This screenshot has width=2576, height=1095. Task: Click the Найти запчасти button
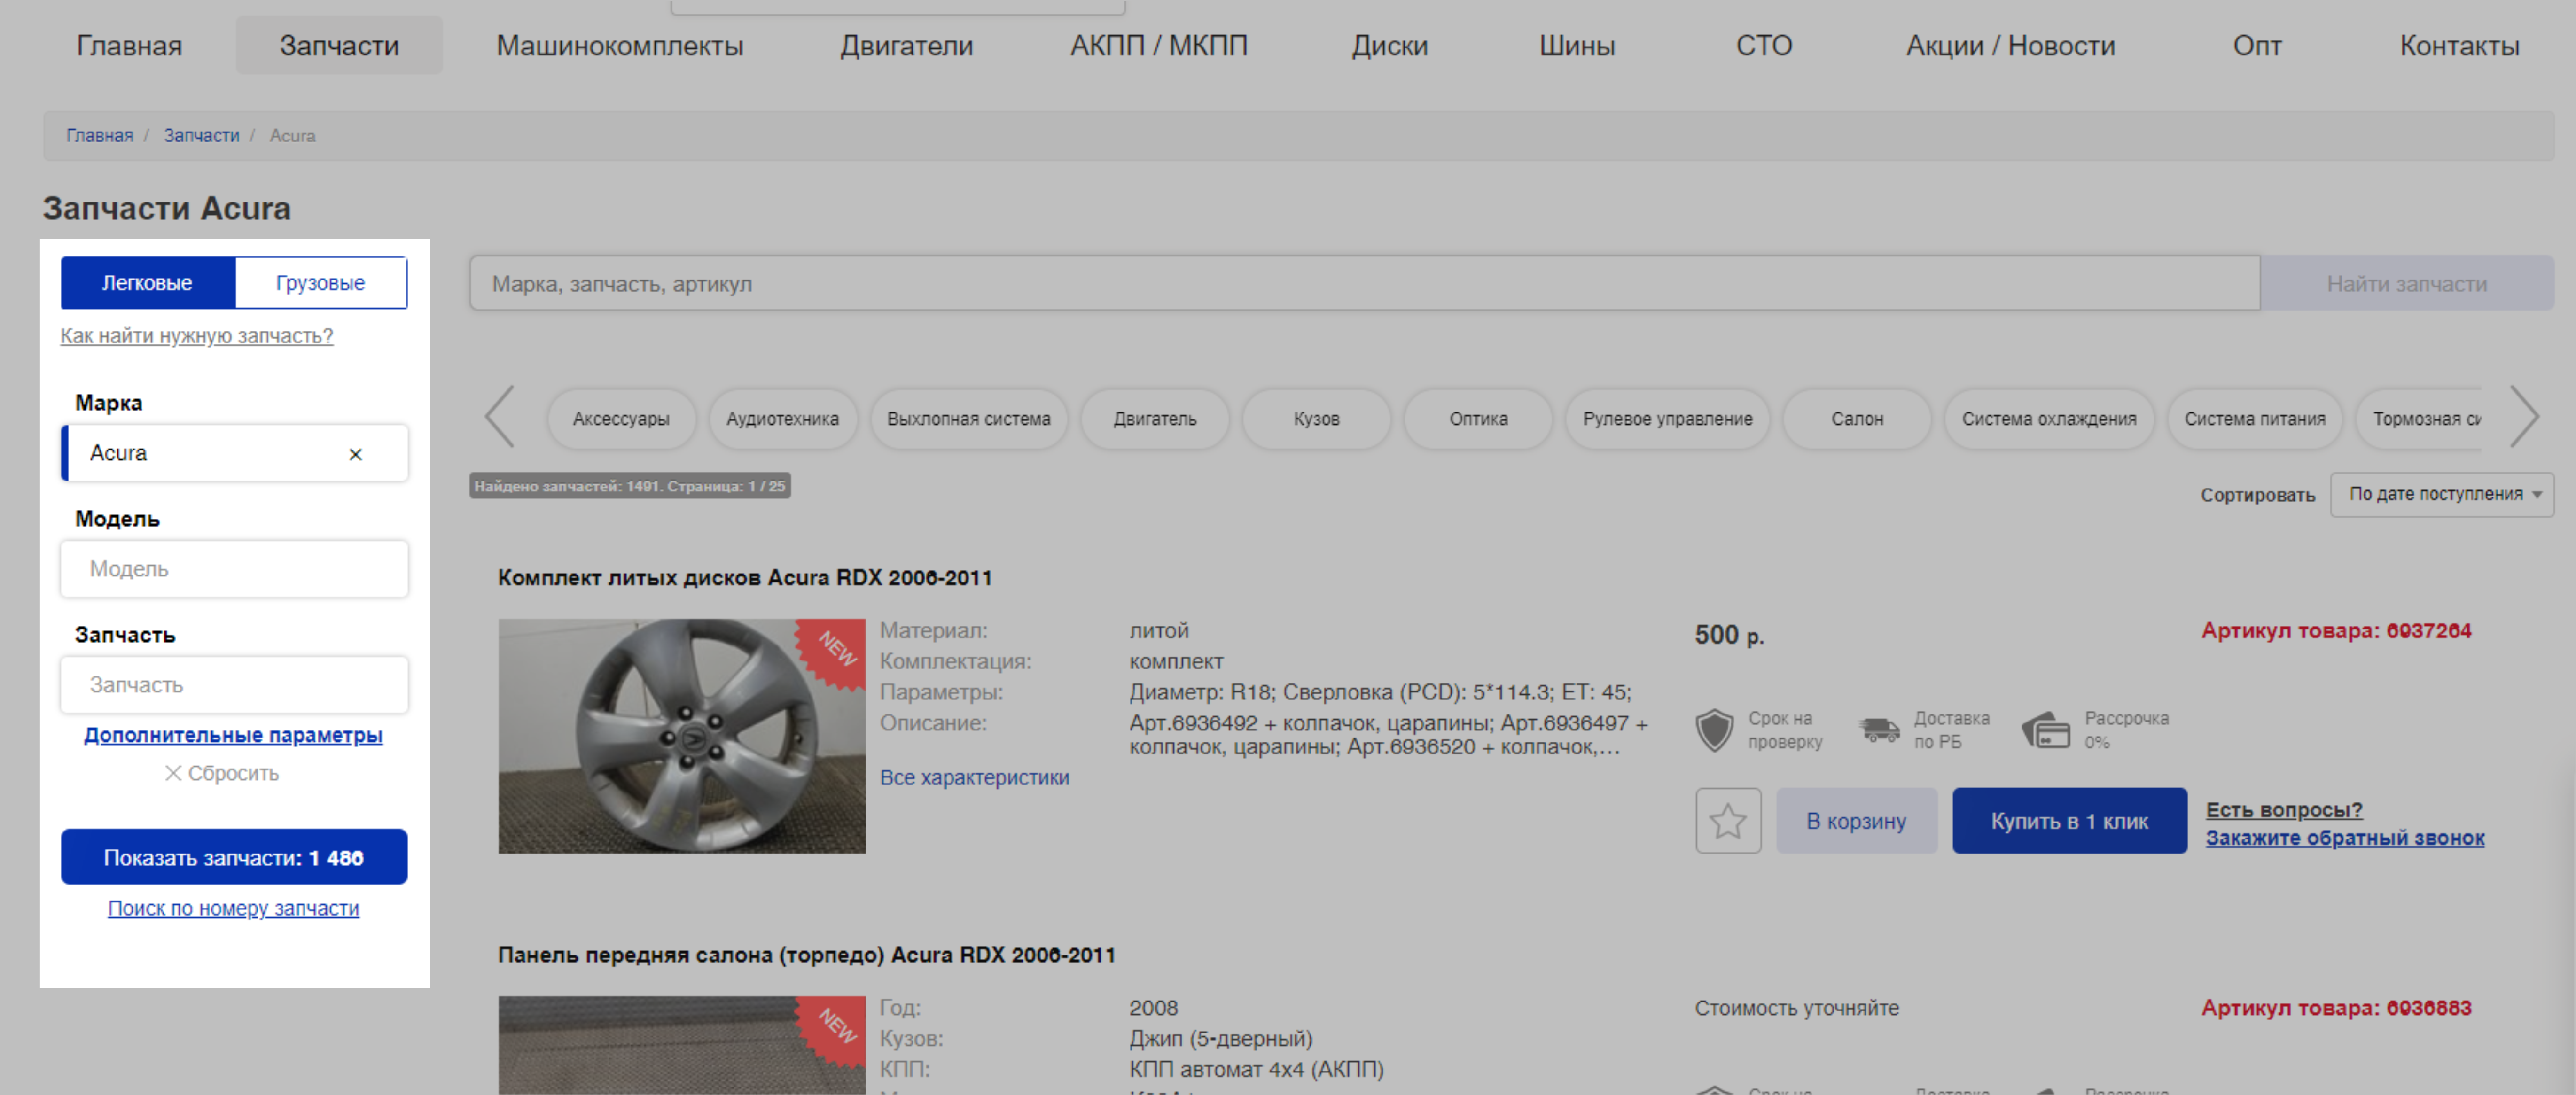(2406, 283)
